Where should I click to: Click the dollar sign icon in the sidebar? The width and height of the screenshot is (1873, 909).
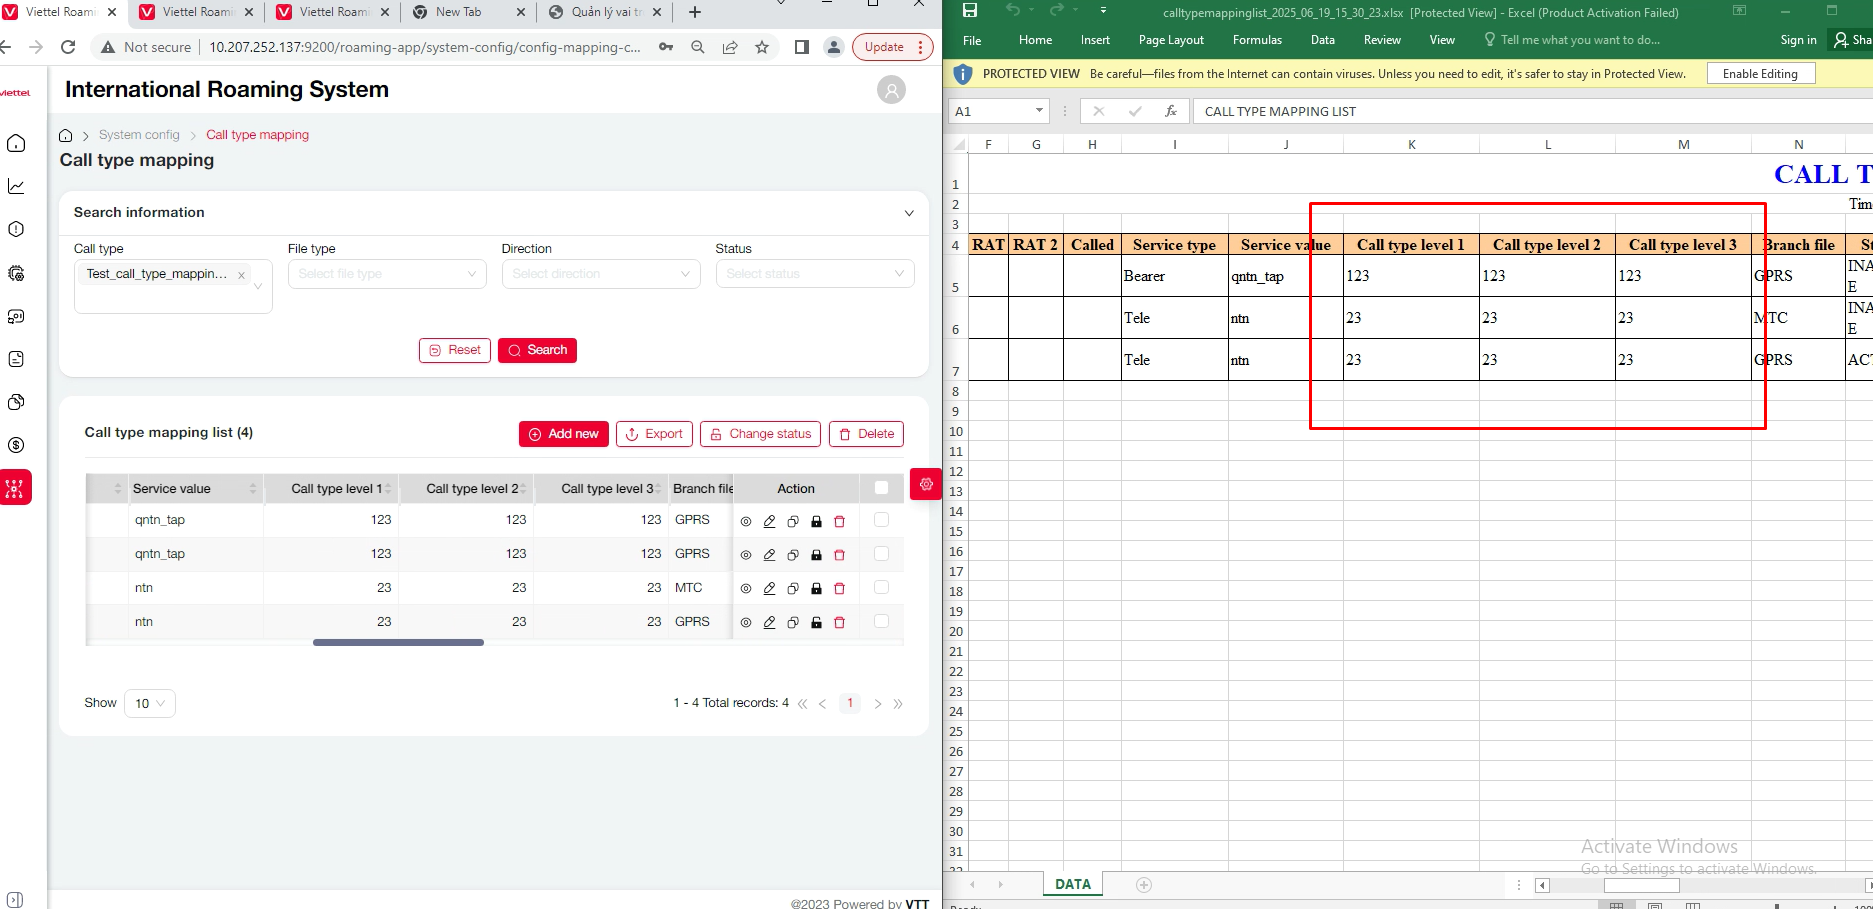16,445
